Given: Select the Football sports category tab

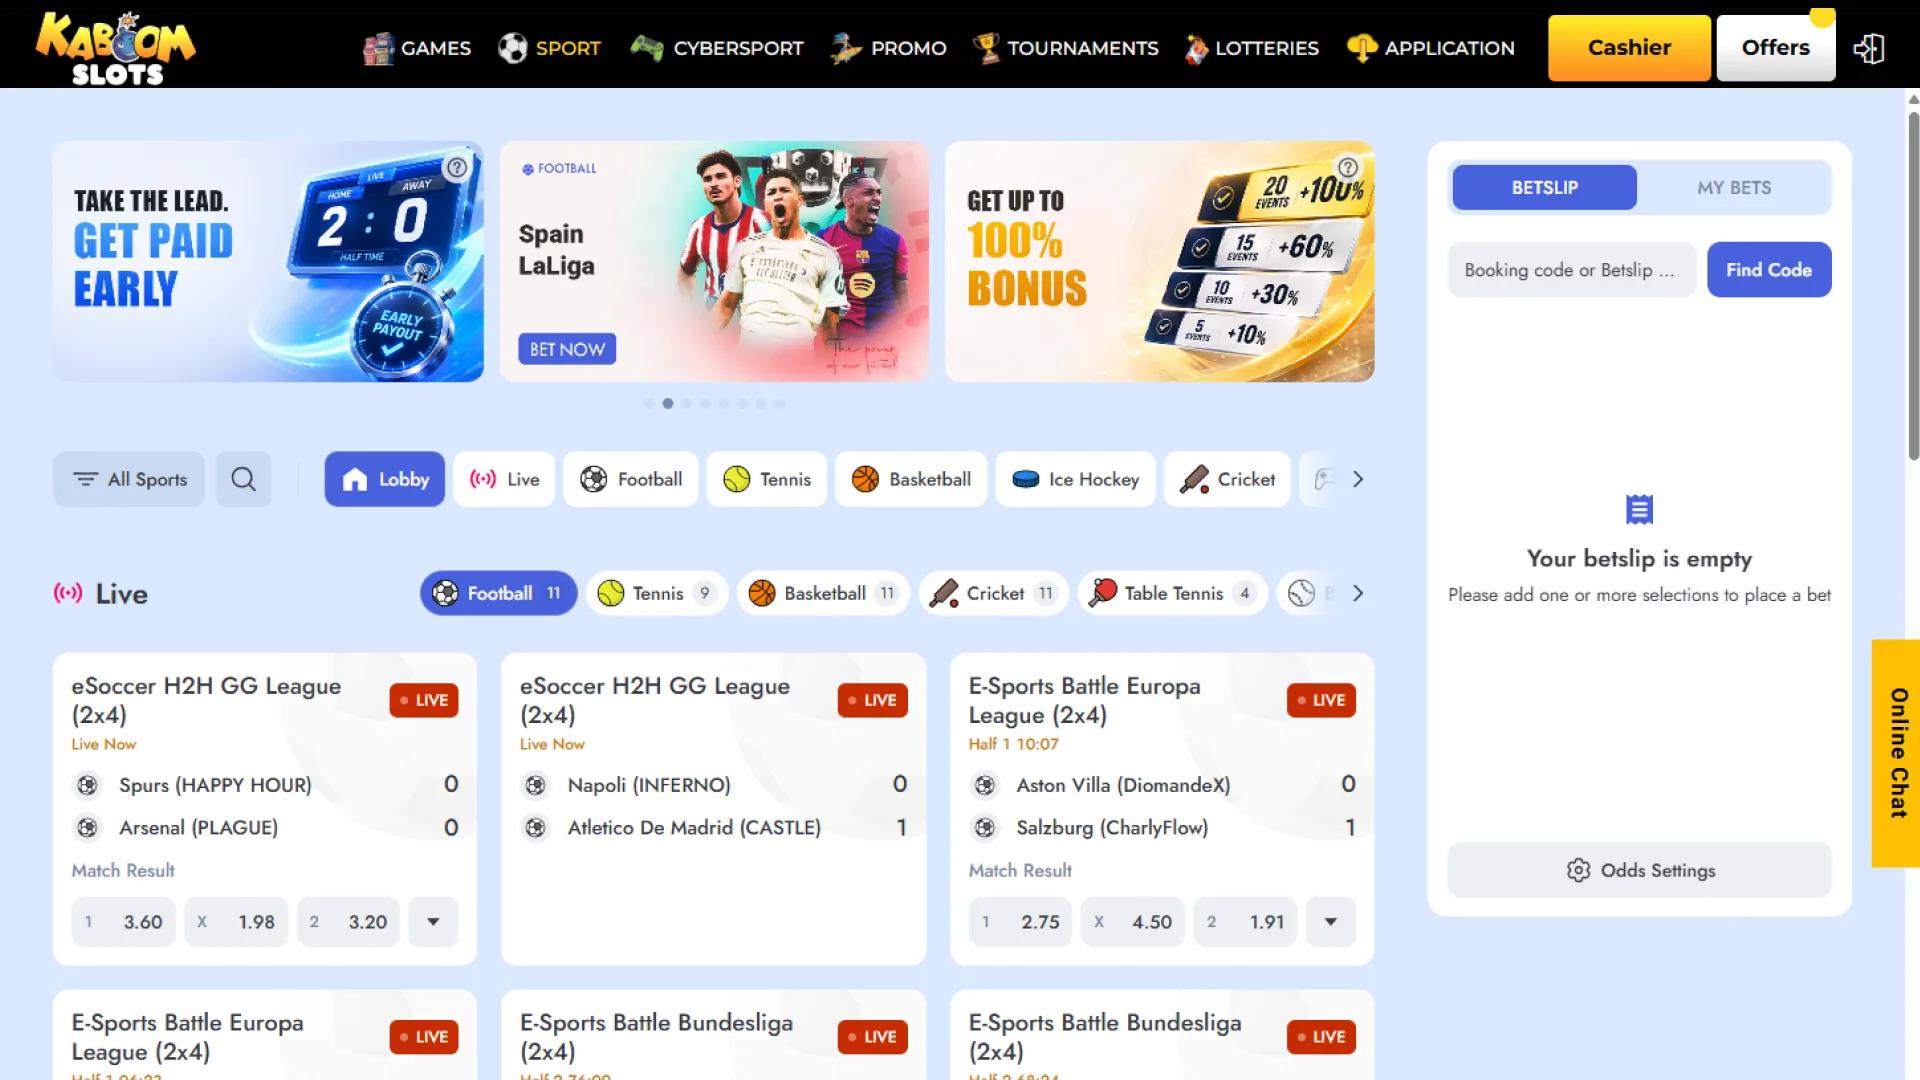Looking at the screenshot, I should [631, 479].
